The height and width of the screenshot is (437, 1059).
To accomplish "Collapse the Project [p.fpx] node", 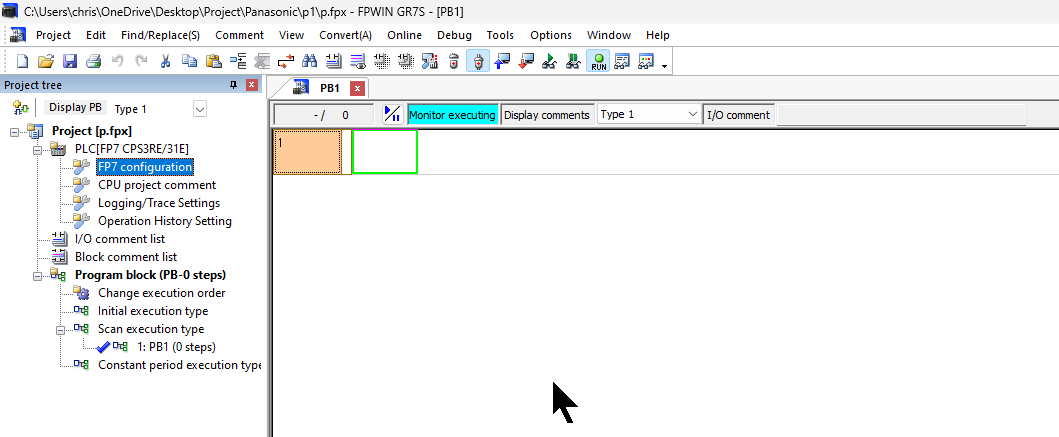I will click(15, 131).
